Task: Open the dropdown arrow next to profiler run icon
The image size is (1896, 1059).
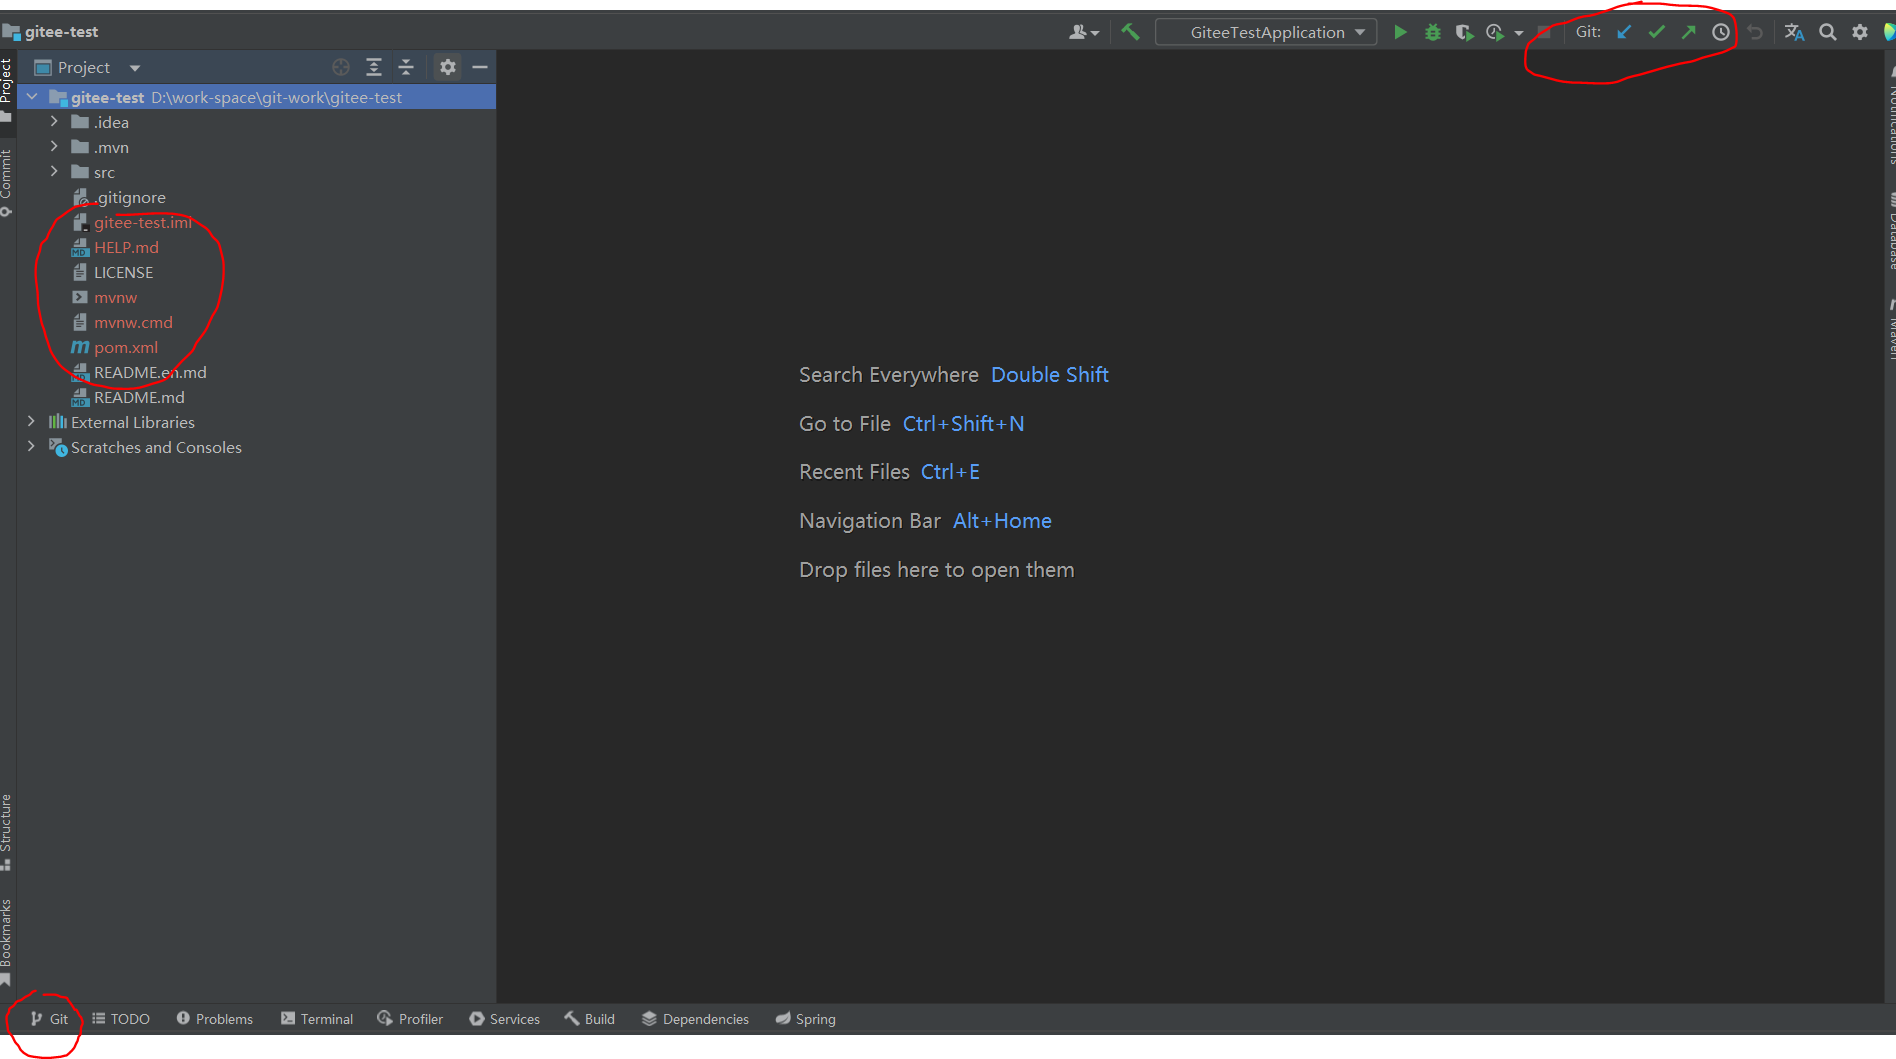Action: (1519, 33)
